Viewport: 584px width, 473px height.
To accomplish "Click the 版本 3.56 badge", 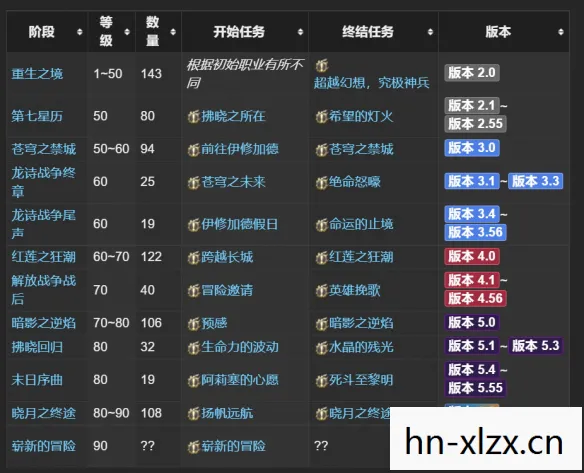I will click(x=475, y=232).
